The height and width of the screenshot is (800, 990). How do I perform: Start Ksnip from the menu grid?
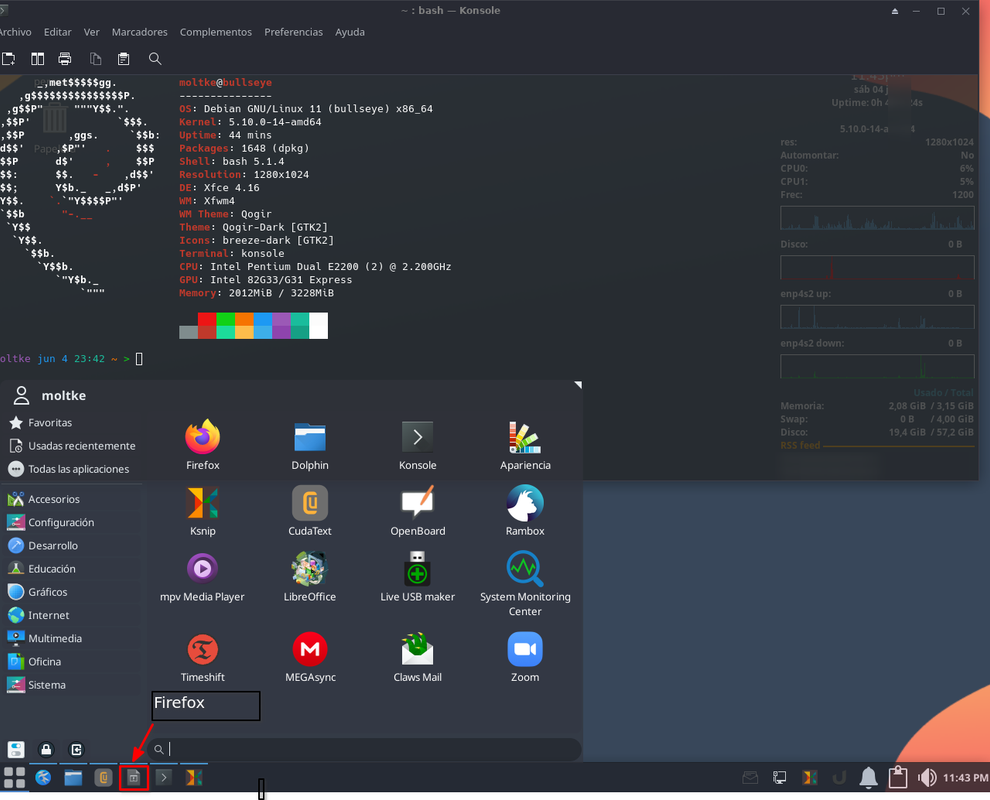(202, 511)
